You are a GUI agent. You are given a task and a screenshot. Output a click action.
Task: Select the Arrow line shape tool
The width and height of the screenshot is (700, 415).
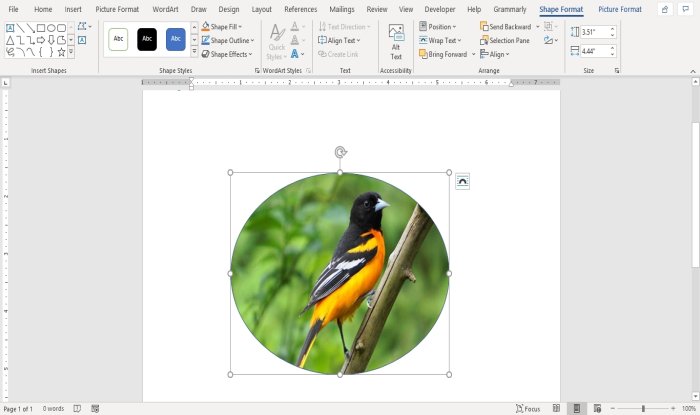[31, 28]
